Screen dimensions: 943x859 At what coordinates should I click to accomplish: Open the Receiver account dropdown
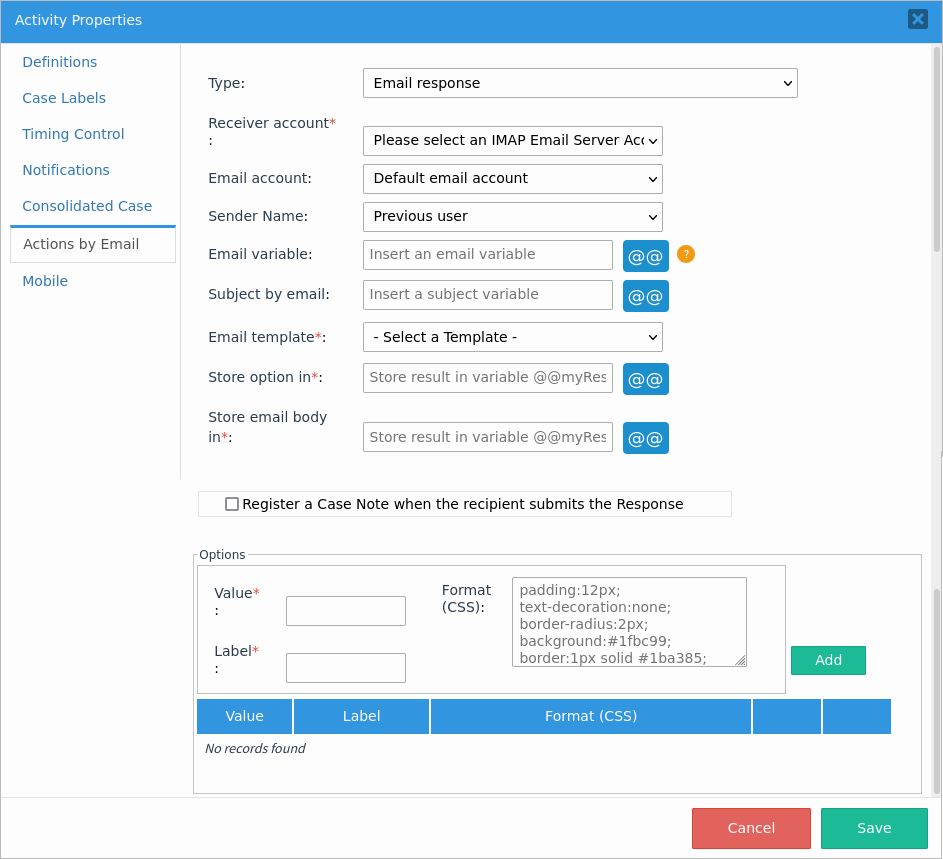coord(512,141)
